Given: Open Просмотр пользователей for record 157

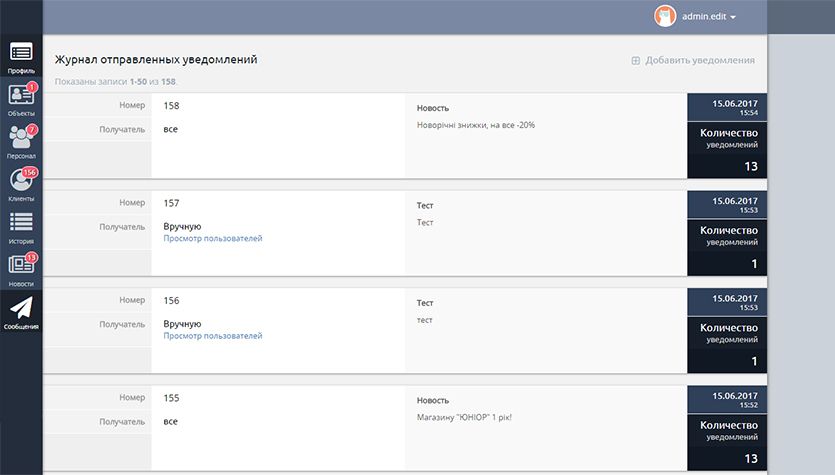Looking at the screenshot, I should pyautogui.click(x=212, y=239).
